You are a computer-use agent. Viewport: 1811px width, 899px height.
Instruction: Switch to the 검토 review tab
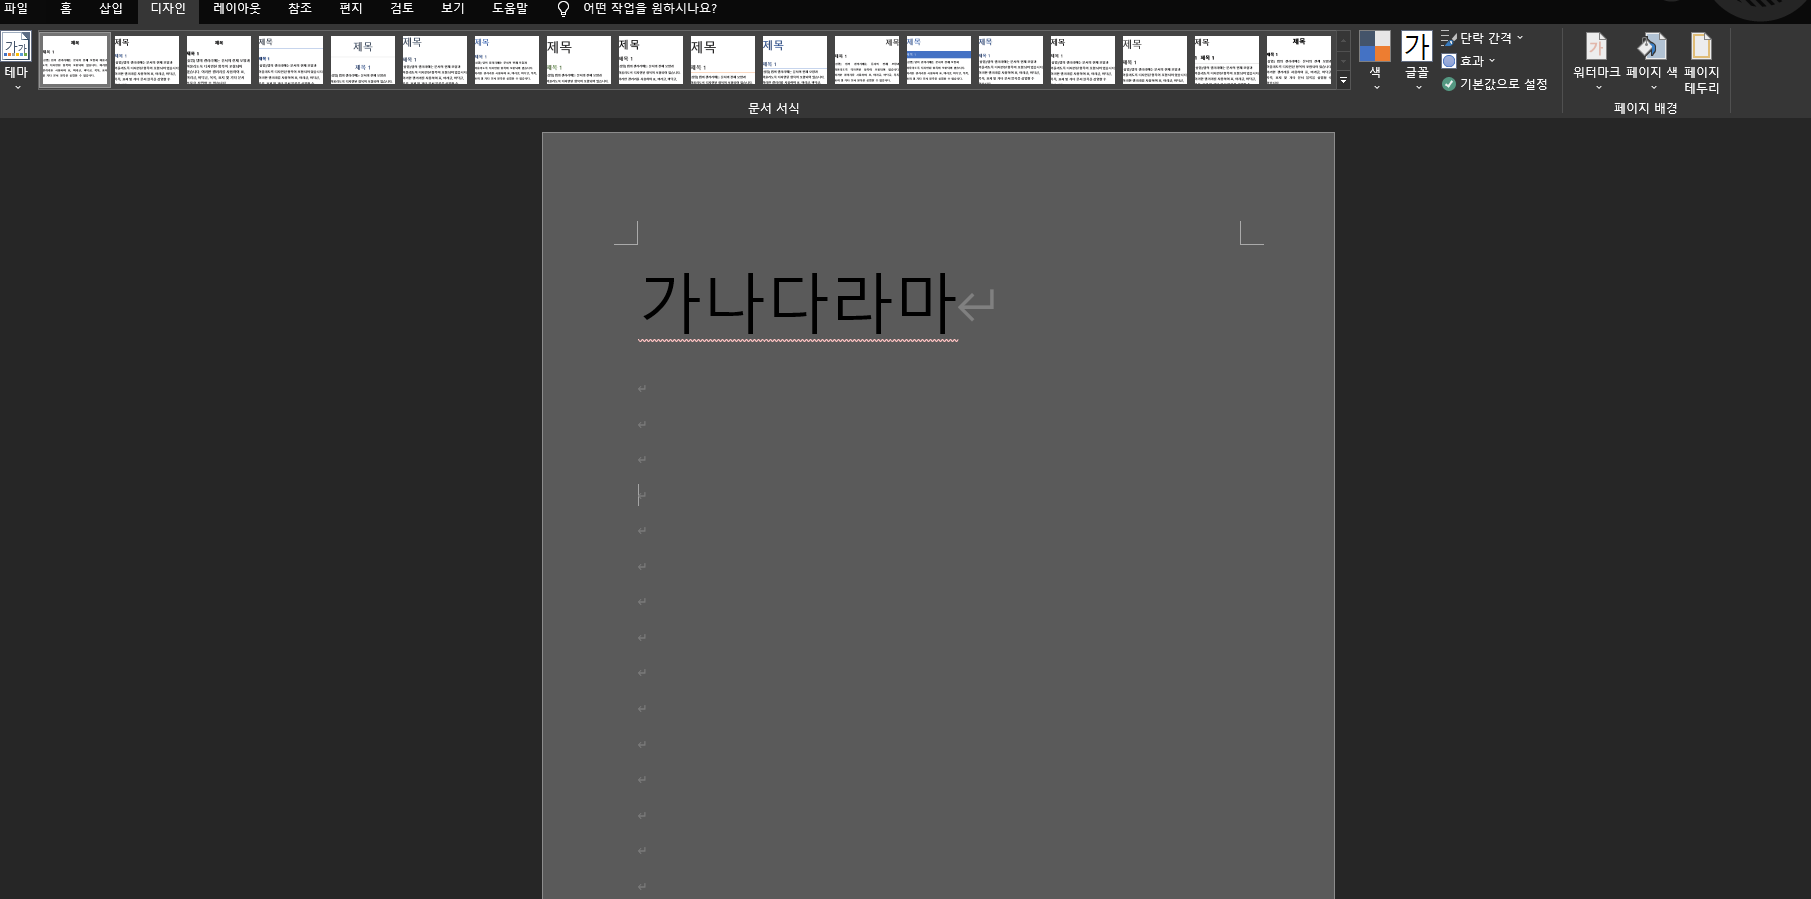(x=402, y=8)
